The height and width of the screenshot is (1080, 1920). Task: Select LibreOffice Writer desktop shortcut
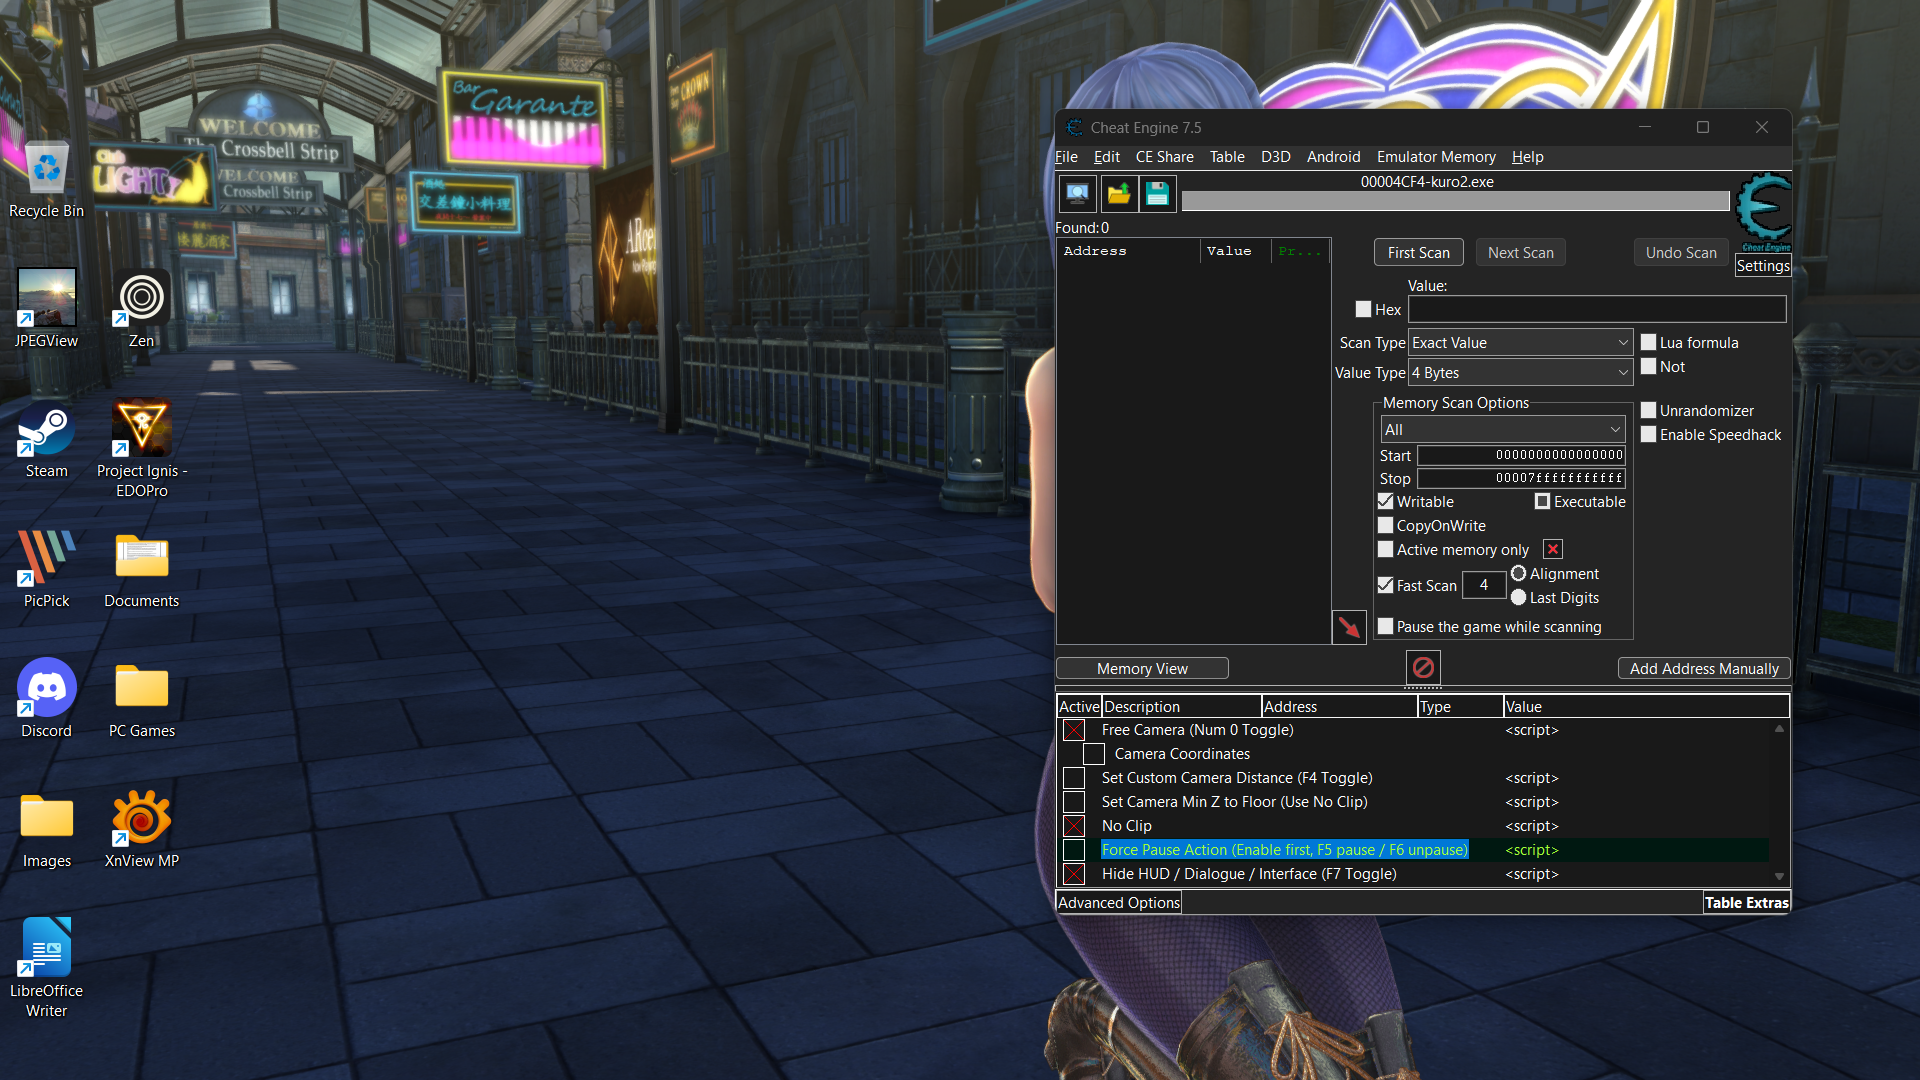coord(46,968)
